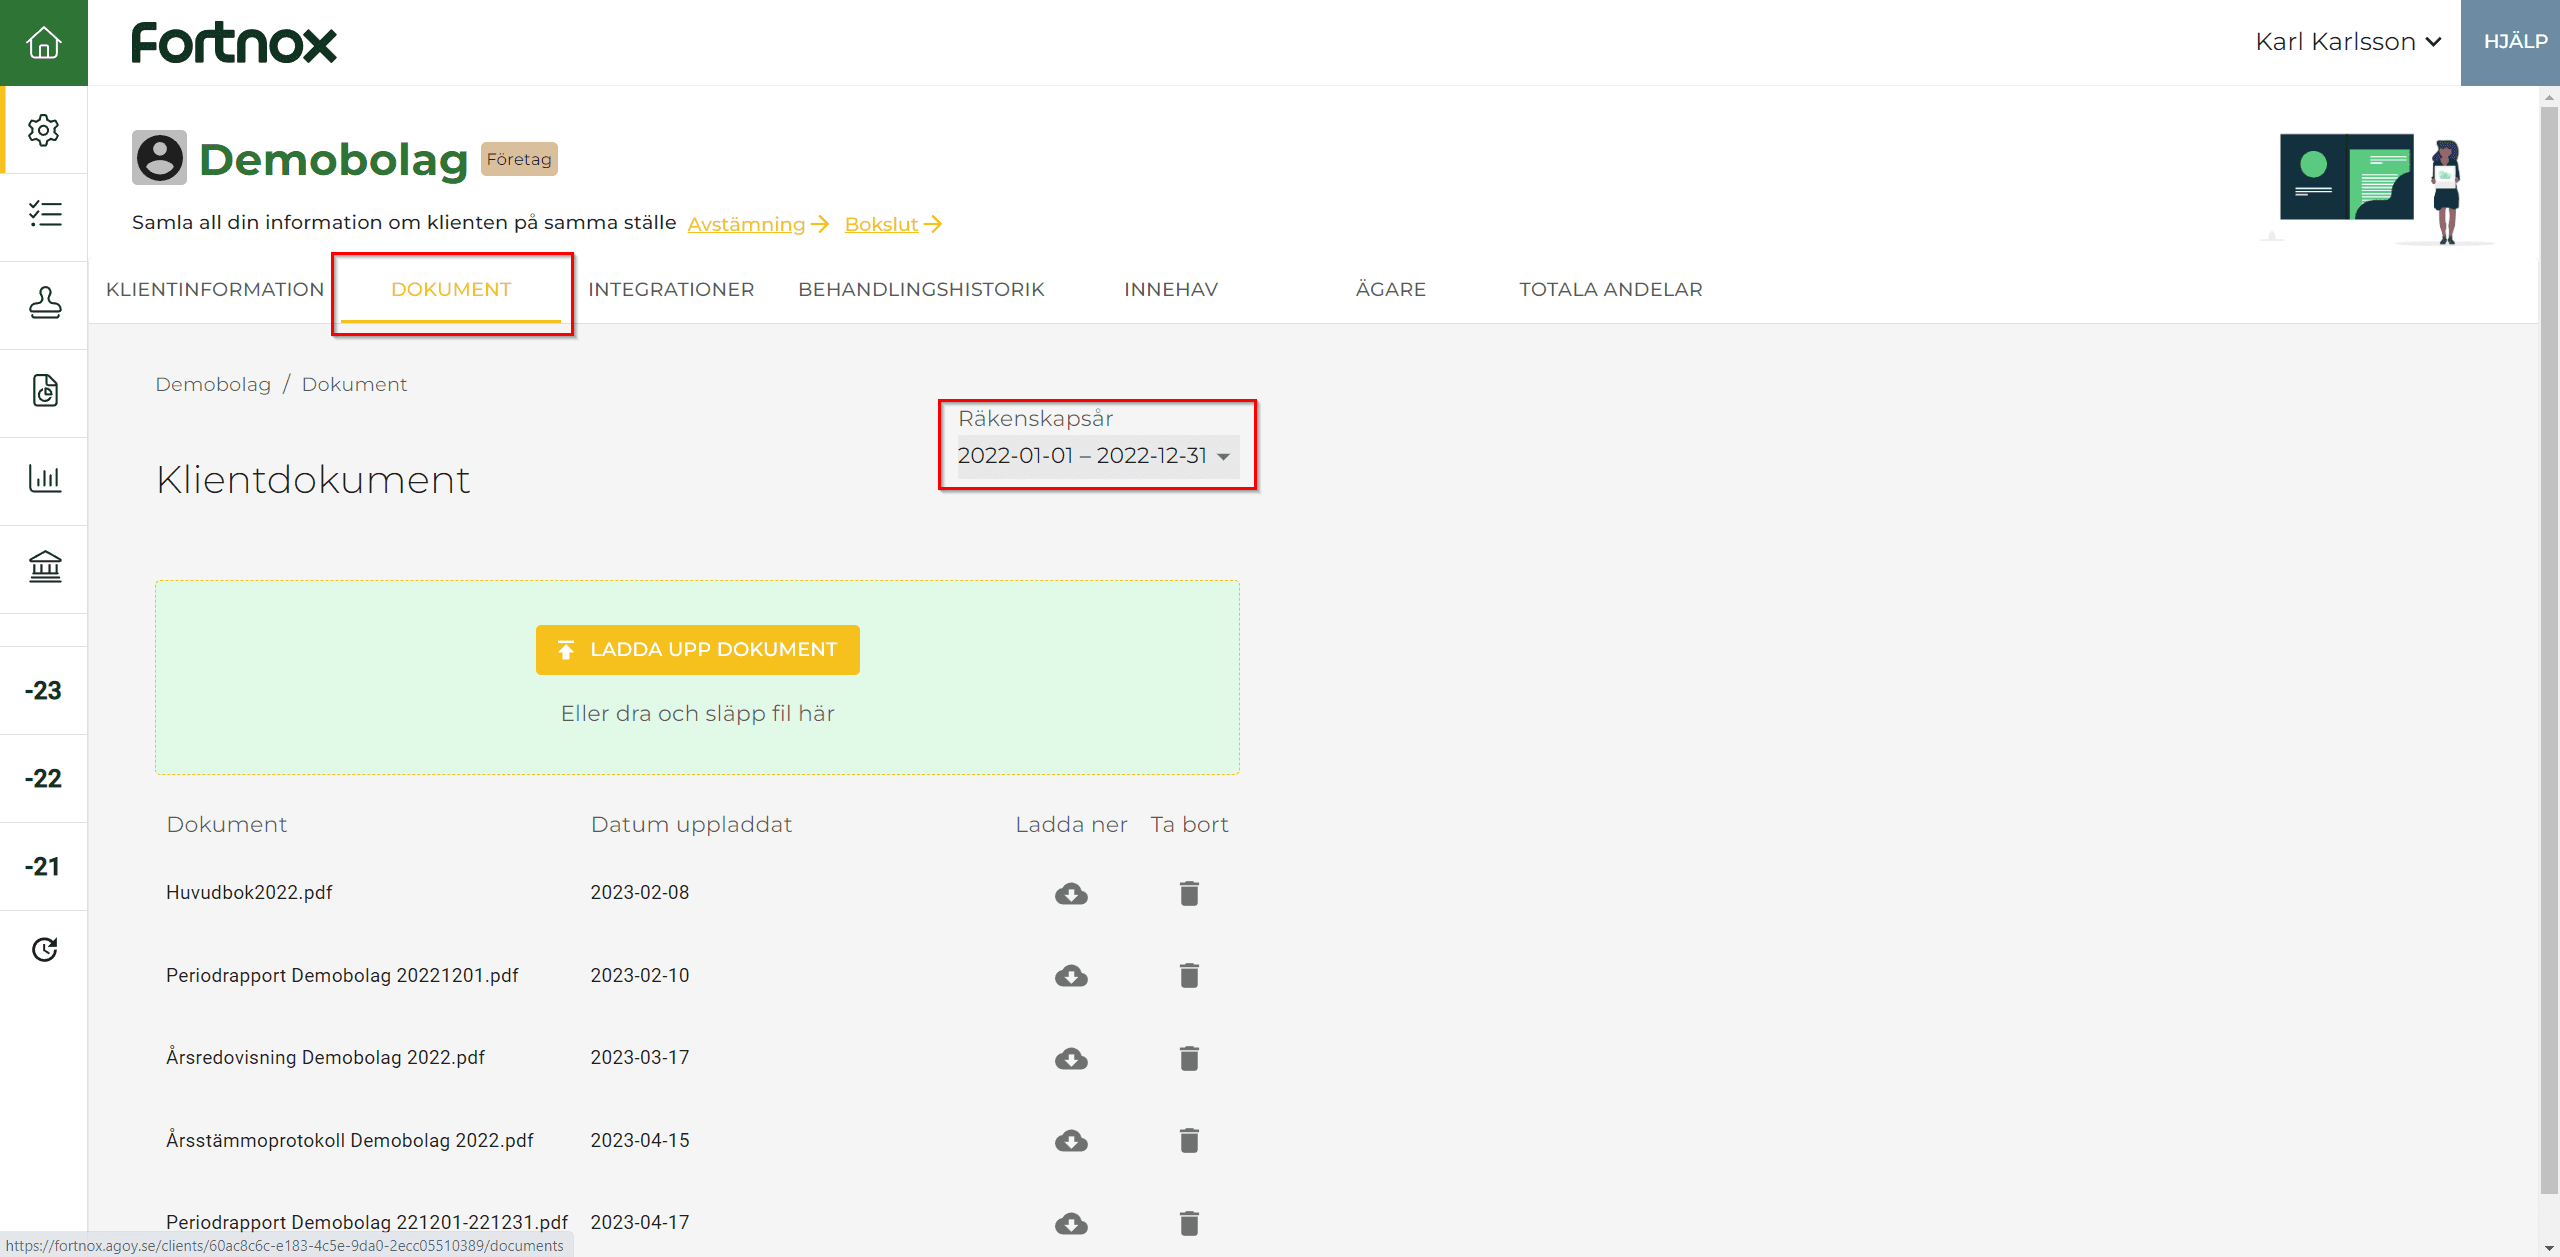Open the document report icon in sidebar
Image resolution: width=2560 pixels, height=1257 pixels.
point(44,391)
